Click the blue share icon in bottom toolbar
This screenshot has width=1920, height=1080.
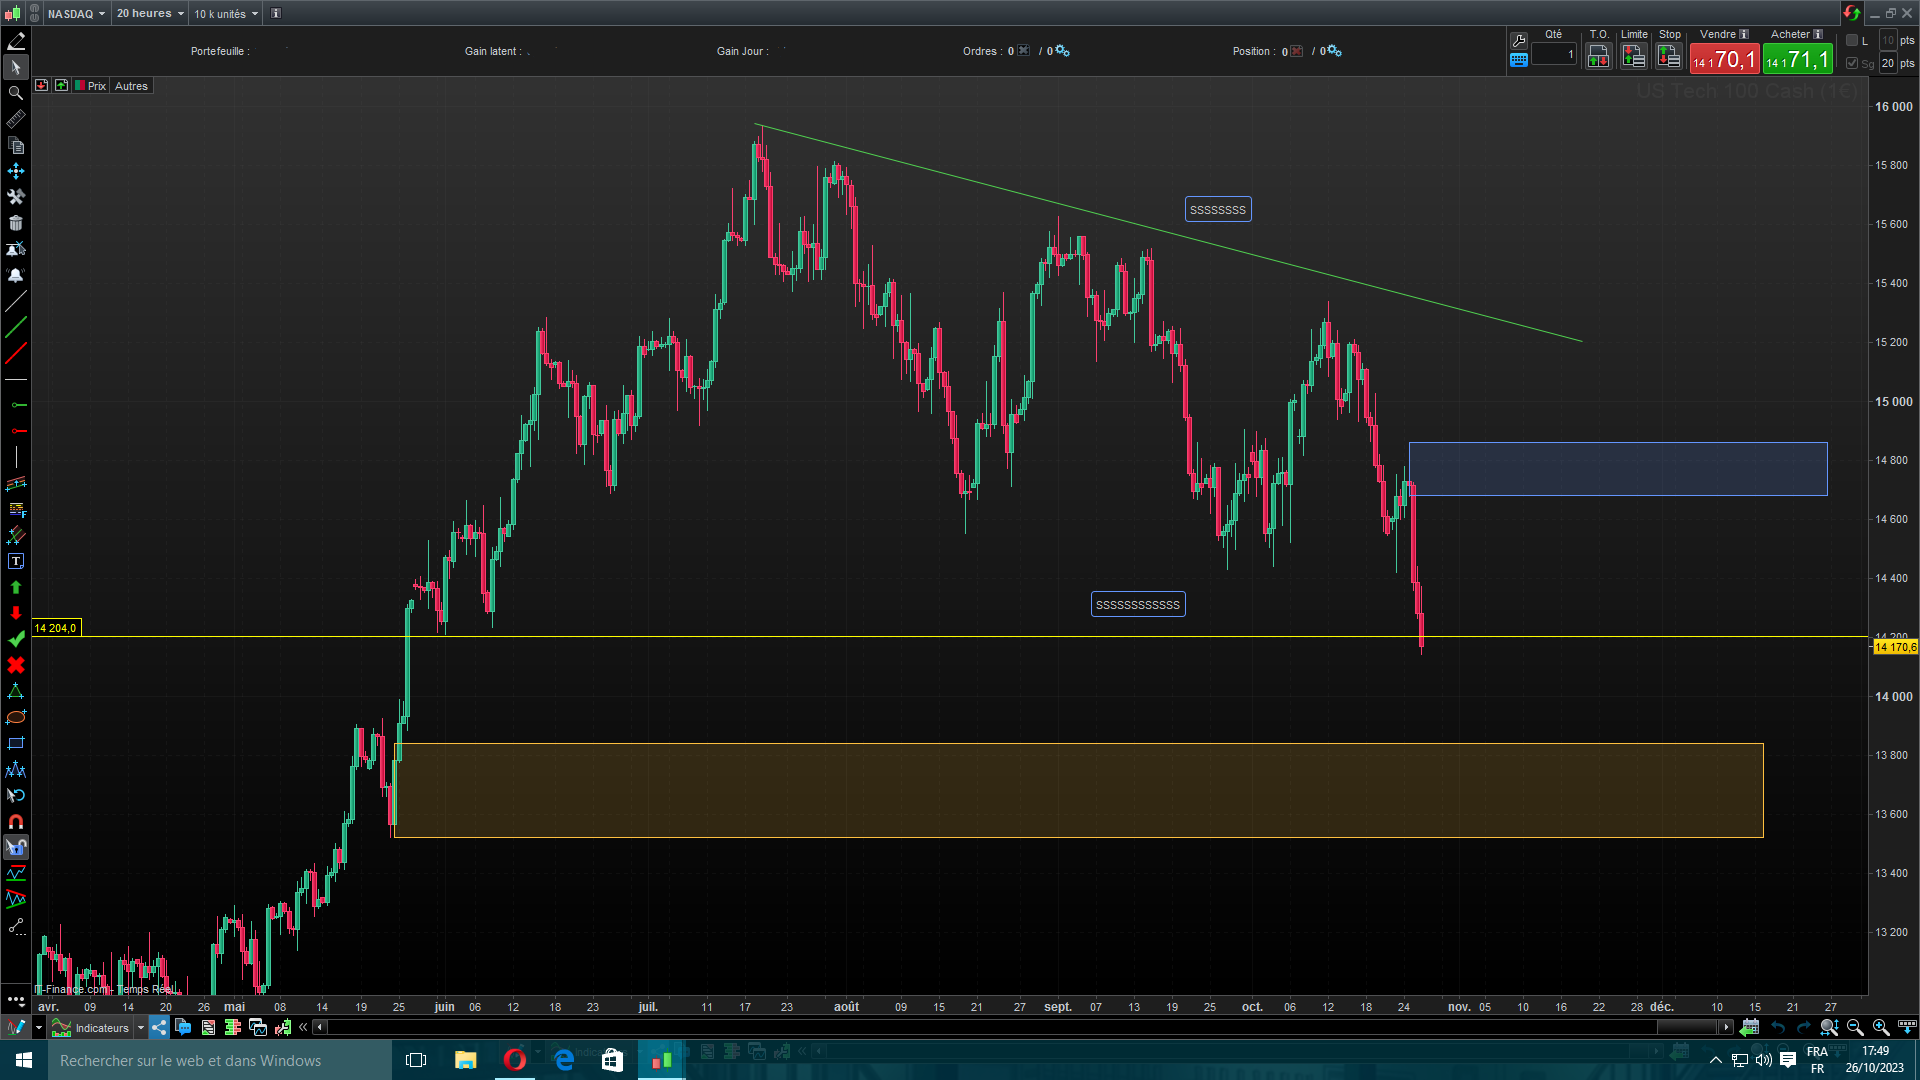(159, 1027)
